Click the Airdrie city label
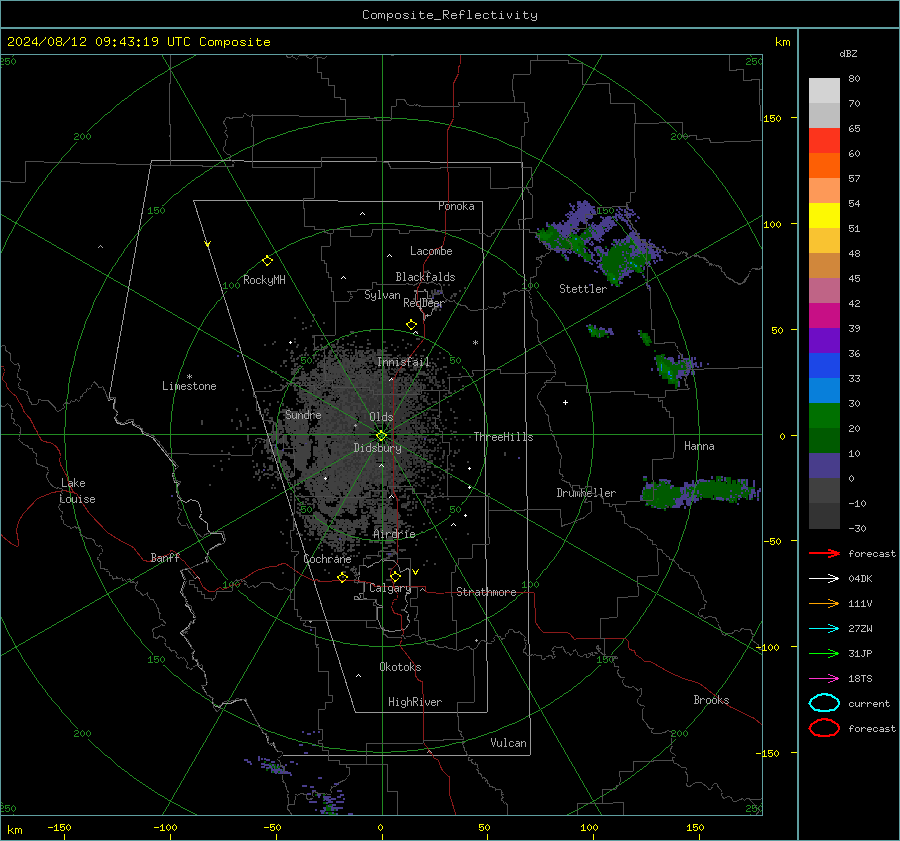The height and width of the screenshot is (841, 900). coord(394,534)
